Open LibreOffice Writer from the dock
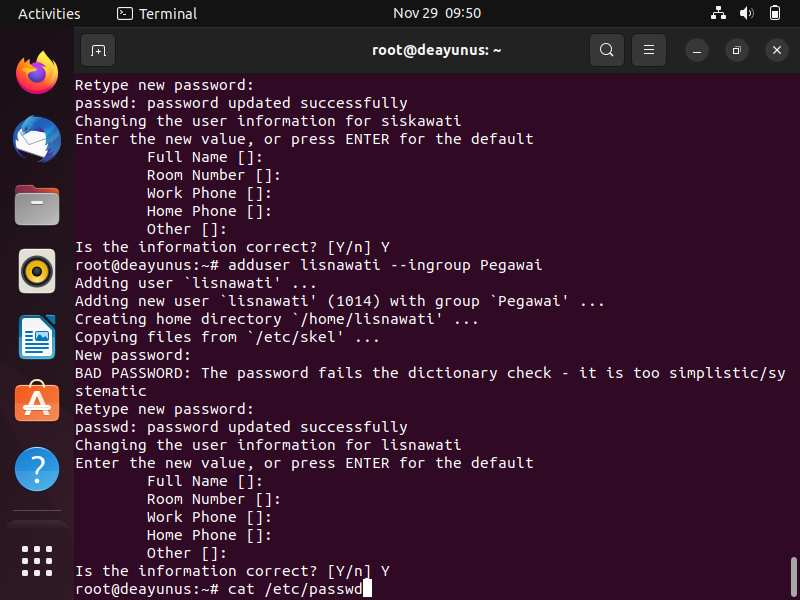This screenshot has width=800, height=600. [37, 337]
